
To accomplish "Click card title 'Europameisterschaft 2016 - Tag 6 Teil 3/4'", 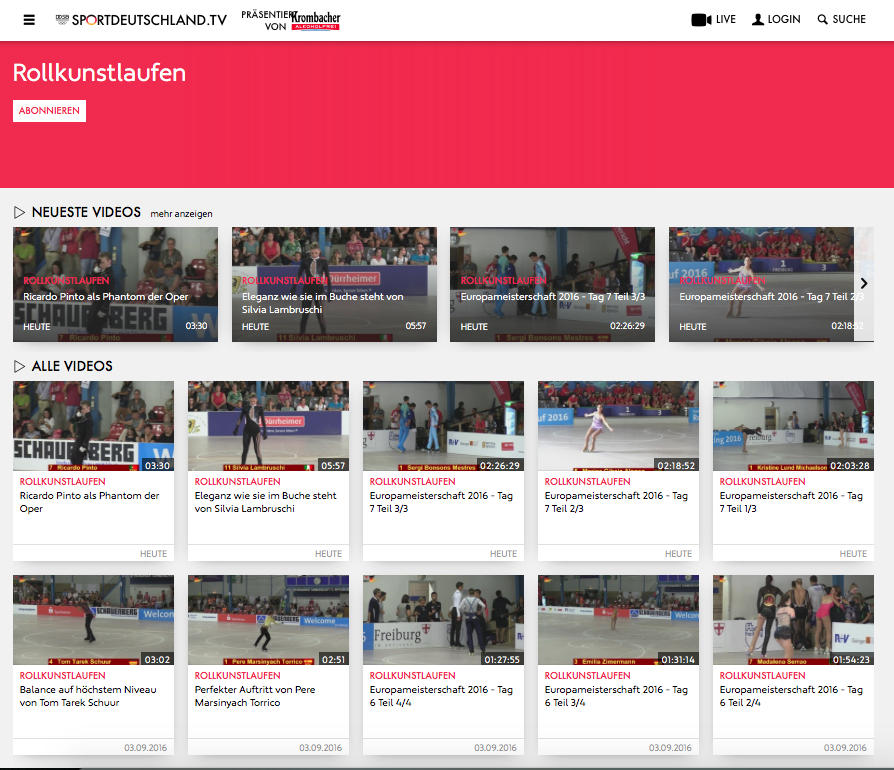I will click(x=616, y=696).
